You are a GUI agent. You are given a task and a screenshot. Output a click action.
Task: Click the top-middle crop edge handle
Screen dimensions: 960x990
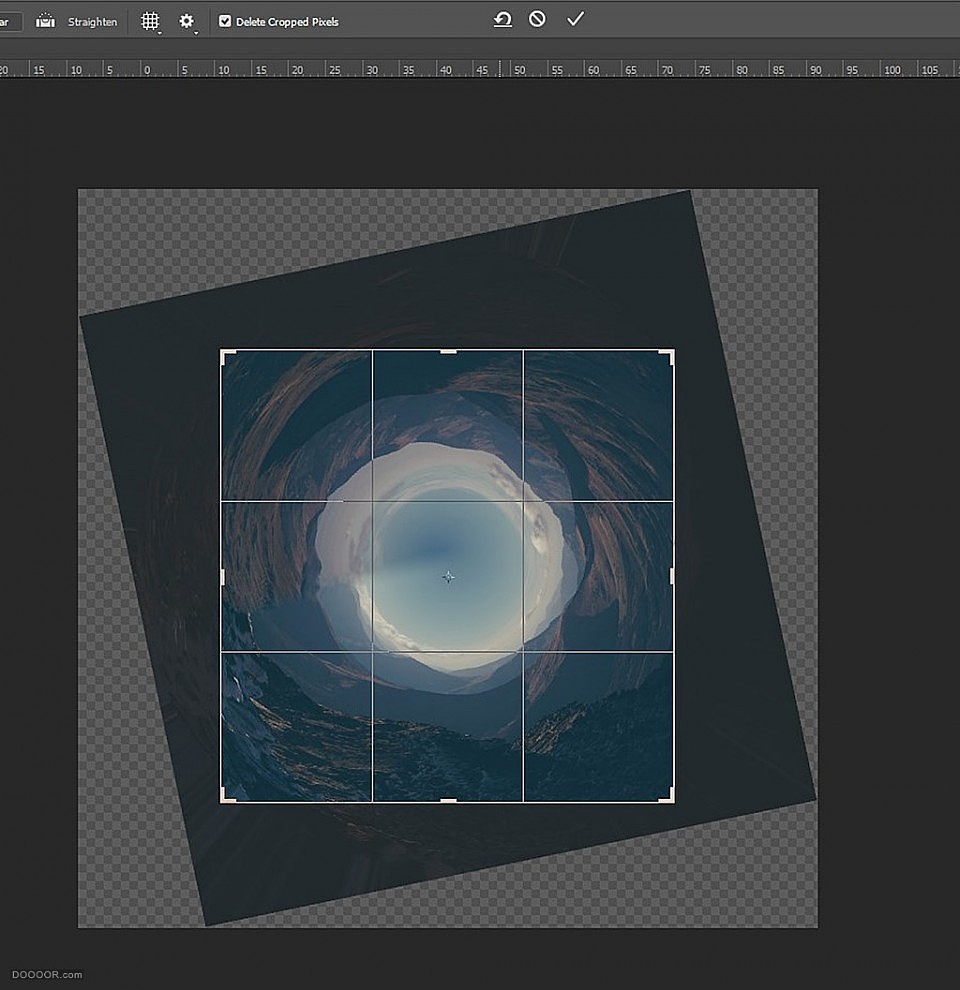tap(447, 350)
